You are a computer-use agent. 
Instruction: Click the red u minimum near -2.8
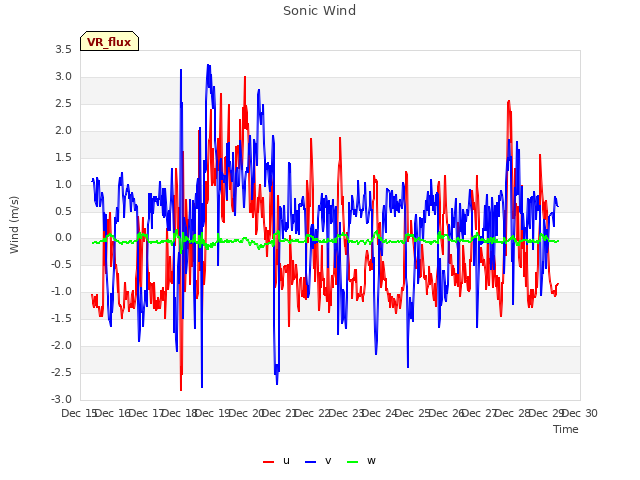[x=181, y=390]
